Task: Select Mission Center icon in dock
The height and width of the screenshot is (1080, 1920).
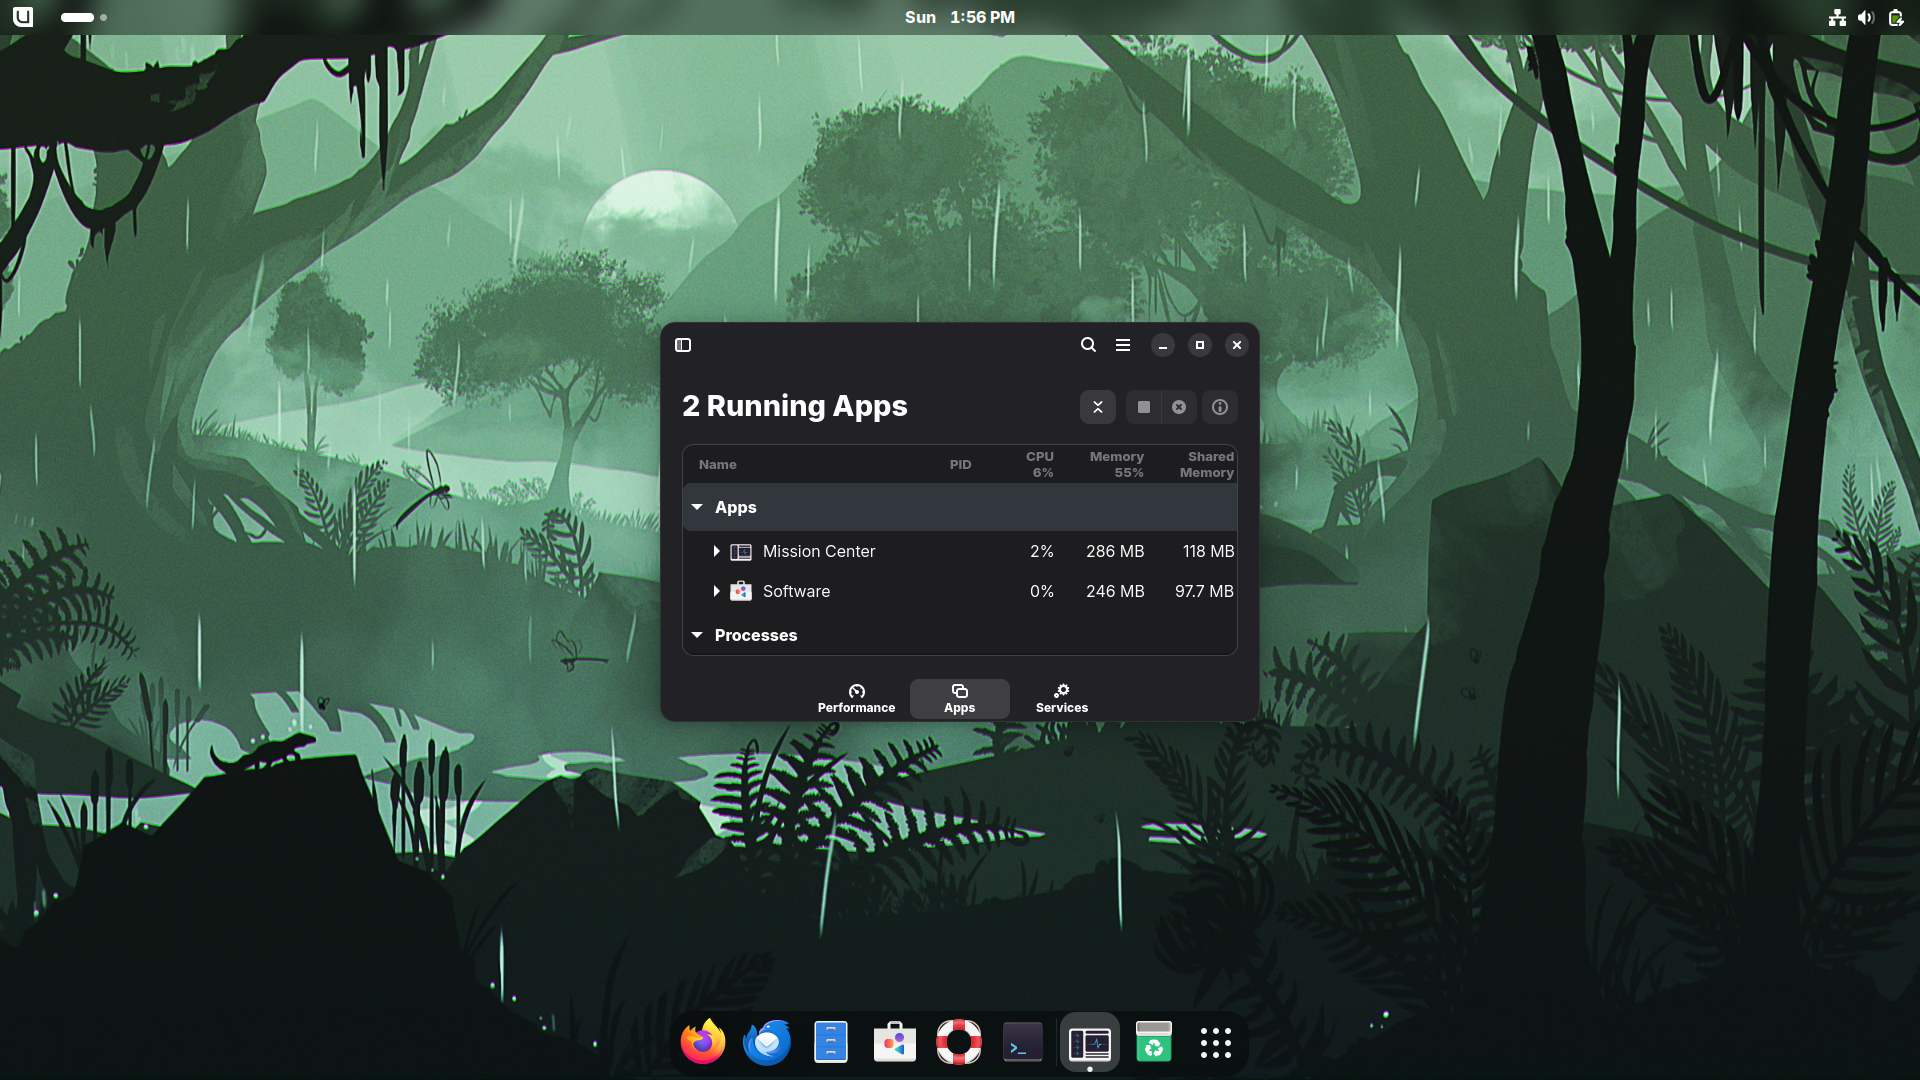Action: (1090, 1043)
